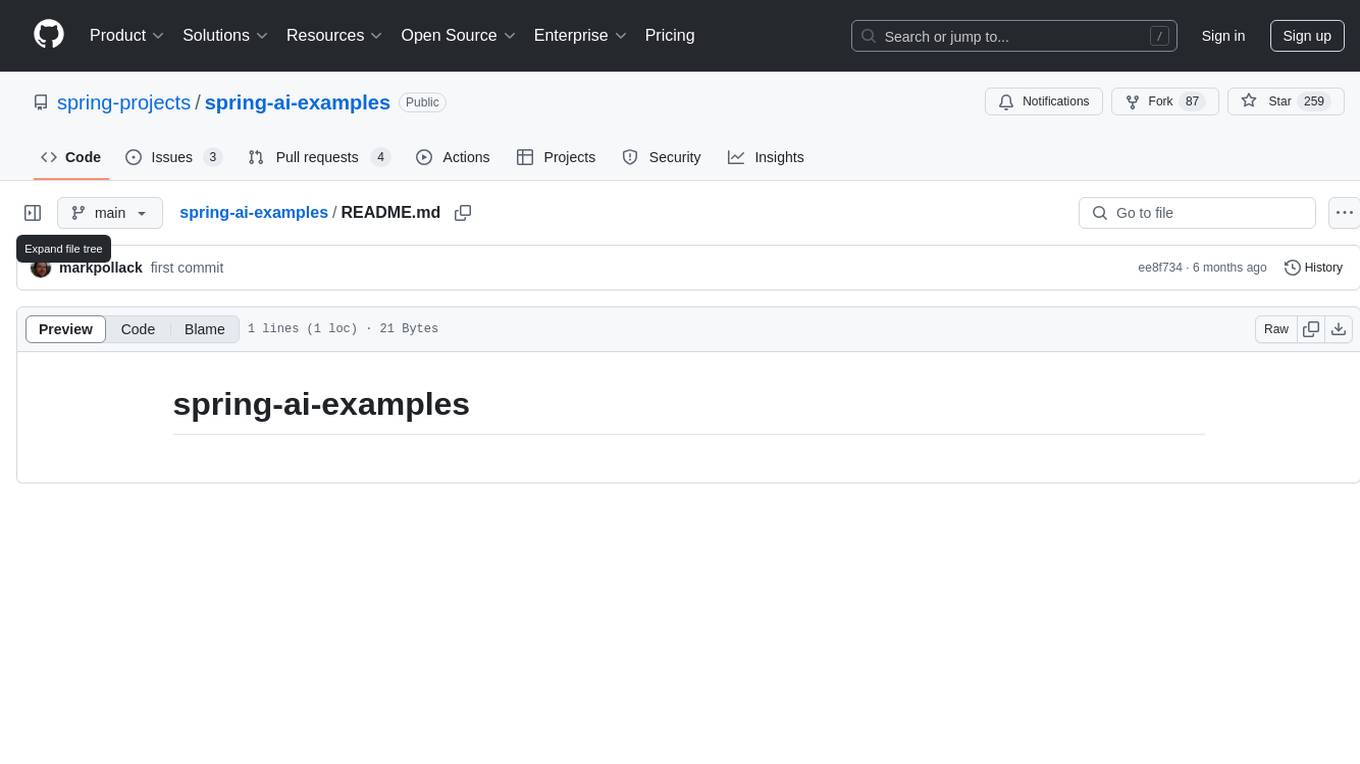Select the Preview file view
The height and width of the screenshot is (764, 1360).
click(66, 329)
